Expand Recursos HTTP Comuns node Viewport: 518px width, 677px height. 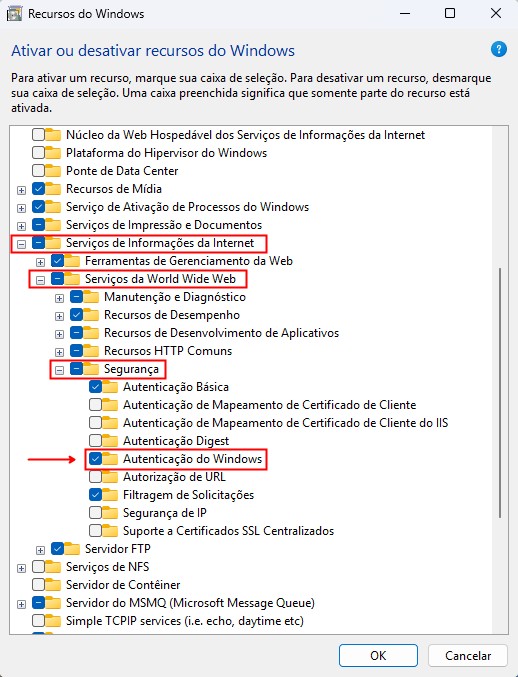pos(59,352)
